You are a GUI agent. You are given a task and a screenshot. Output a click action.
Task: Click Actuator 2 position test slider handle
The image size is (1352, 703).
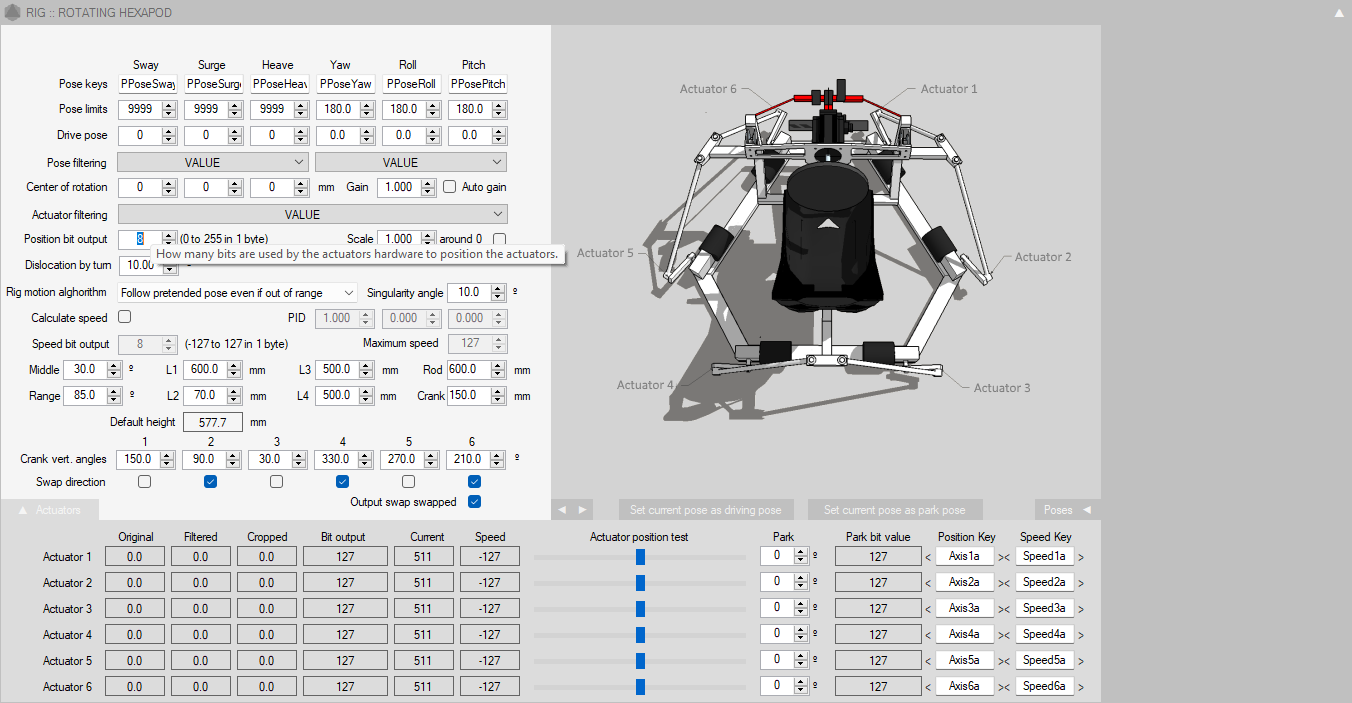click(x=640, y=583)
